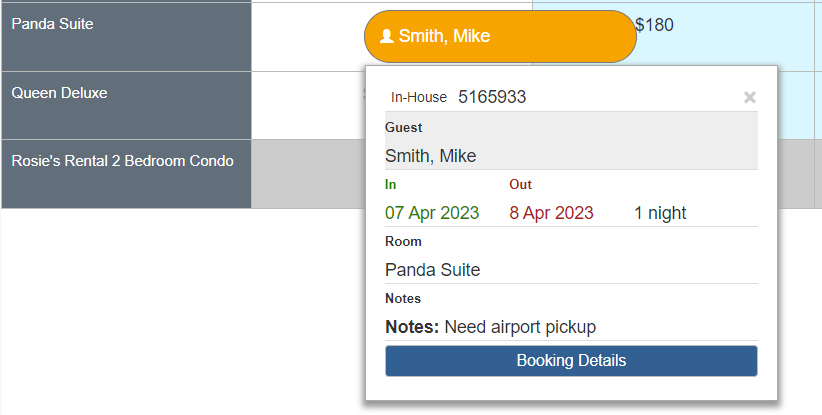This screenshot has width=822, height=415.
Task: Click the Need airport pickup note
Action: (520, 327)
